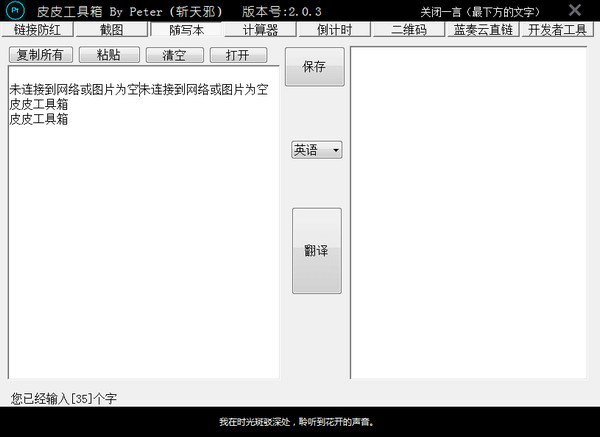
Task: Click the 翻译 translate button
Action: (x=317, y=251)
